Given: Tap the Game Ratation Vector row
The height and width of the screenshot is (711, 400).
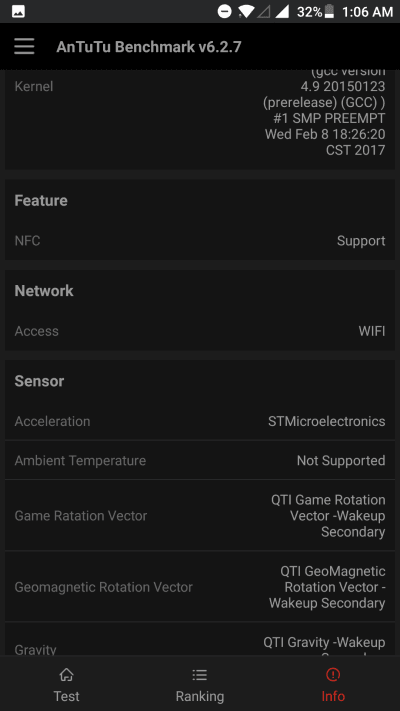Looking at the screenshot, I should 200,516.
